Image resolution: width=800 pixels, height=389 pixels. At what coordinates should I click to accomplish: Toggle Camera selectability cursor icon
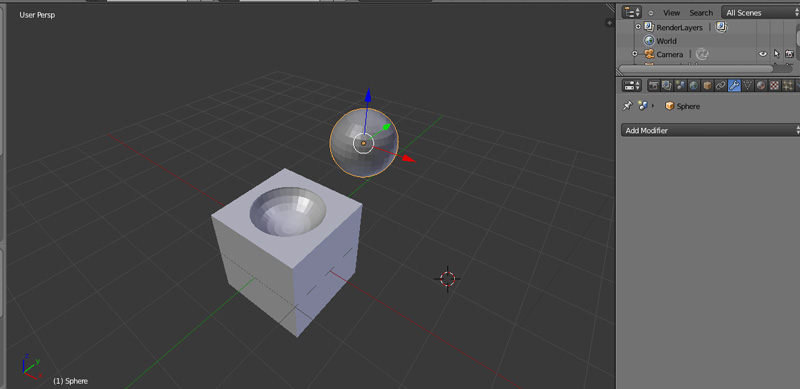click(777, 54)
